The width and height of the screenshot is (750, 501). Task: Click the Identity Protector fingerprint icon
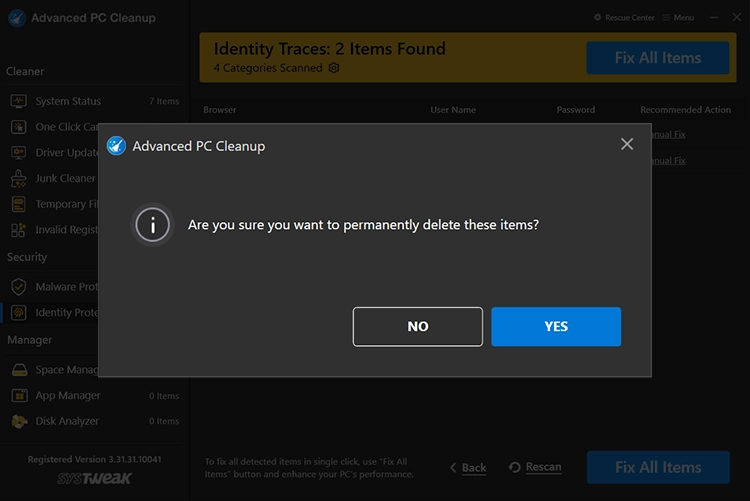(x=19, y=313)
